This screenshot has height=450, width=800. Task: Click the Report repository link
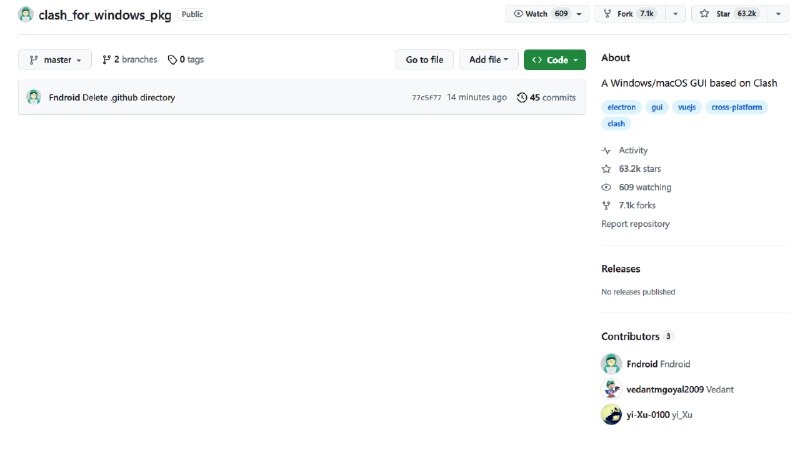(635, 224)
